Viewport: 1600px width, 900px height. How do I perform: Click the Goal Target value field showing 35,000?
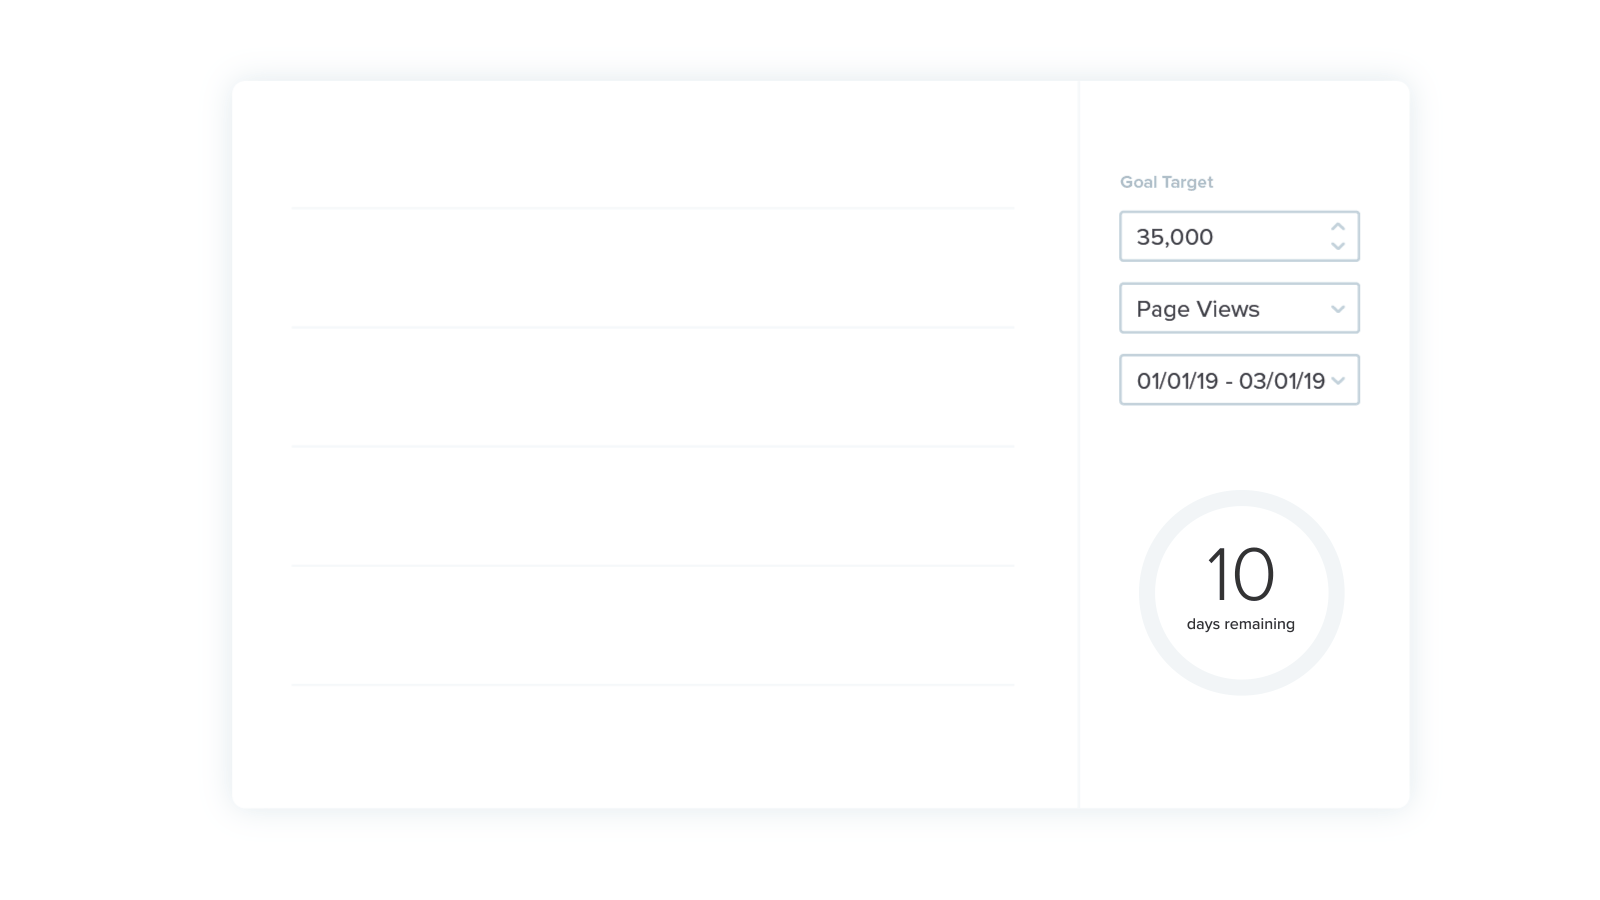pyautogui.click(x=1239, y=236)
